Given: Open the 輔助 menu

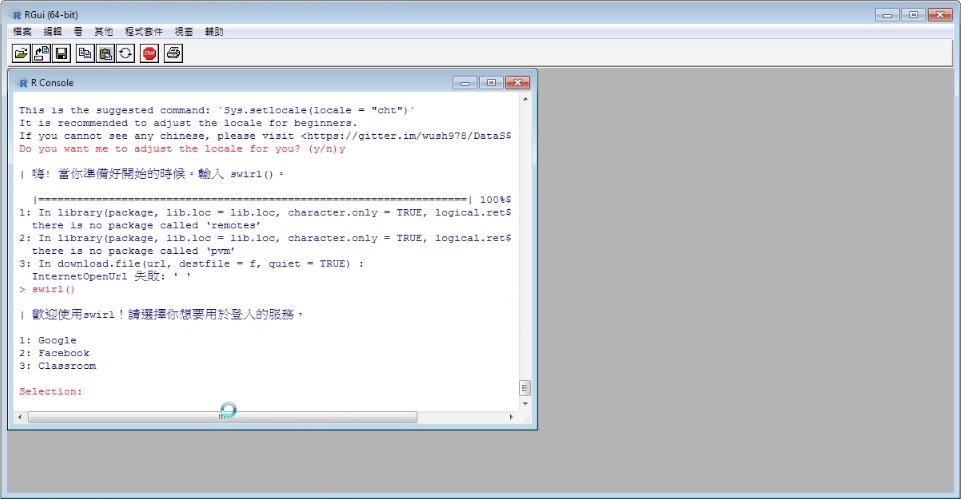Looking at the screenshot, I should click(x=214, y=32).
